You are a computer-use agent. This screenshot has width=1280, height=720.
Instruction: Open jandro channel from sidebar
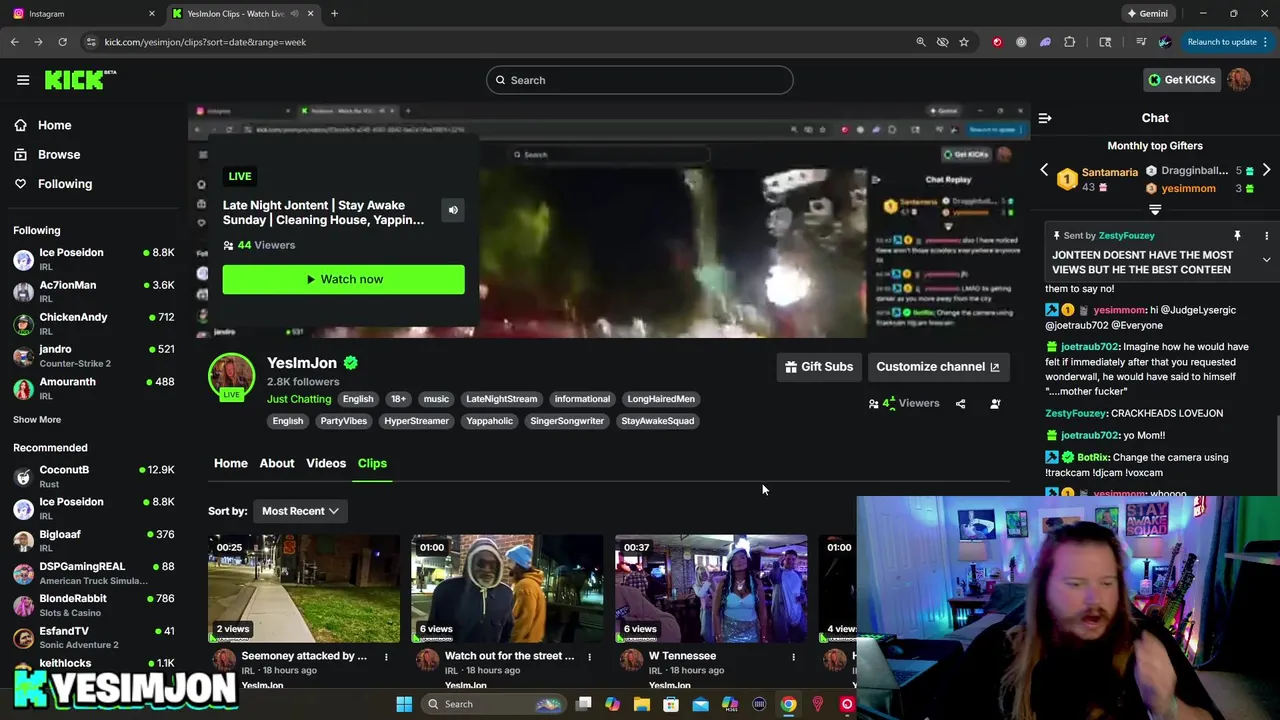[94, 356]
